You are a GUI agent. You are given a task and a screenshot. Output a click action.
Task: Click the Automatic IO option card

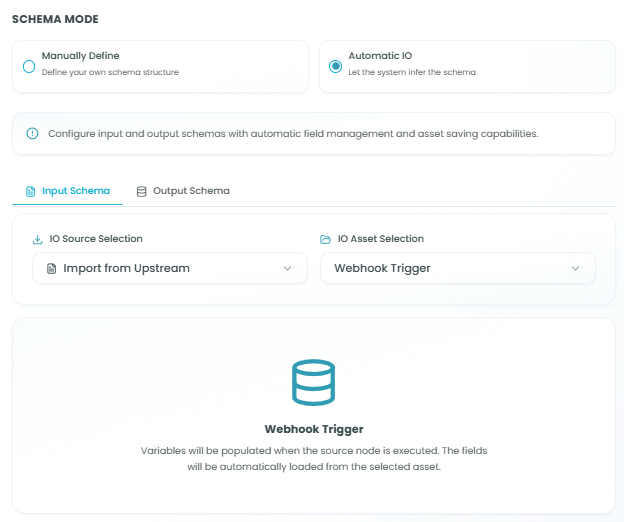(x=467, y=66)
